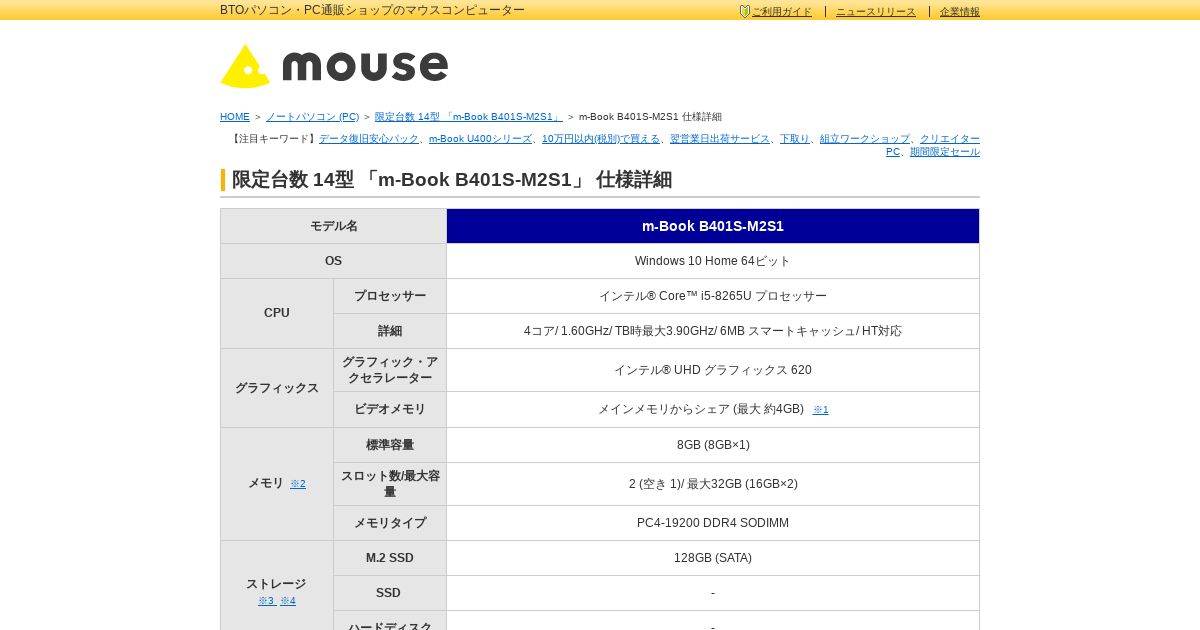Click the SSD label cell
Image resolution: width=1200 pixels, height=630 pixels.
390,593
